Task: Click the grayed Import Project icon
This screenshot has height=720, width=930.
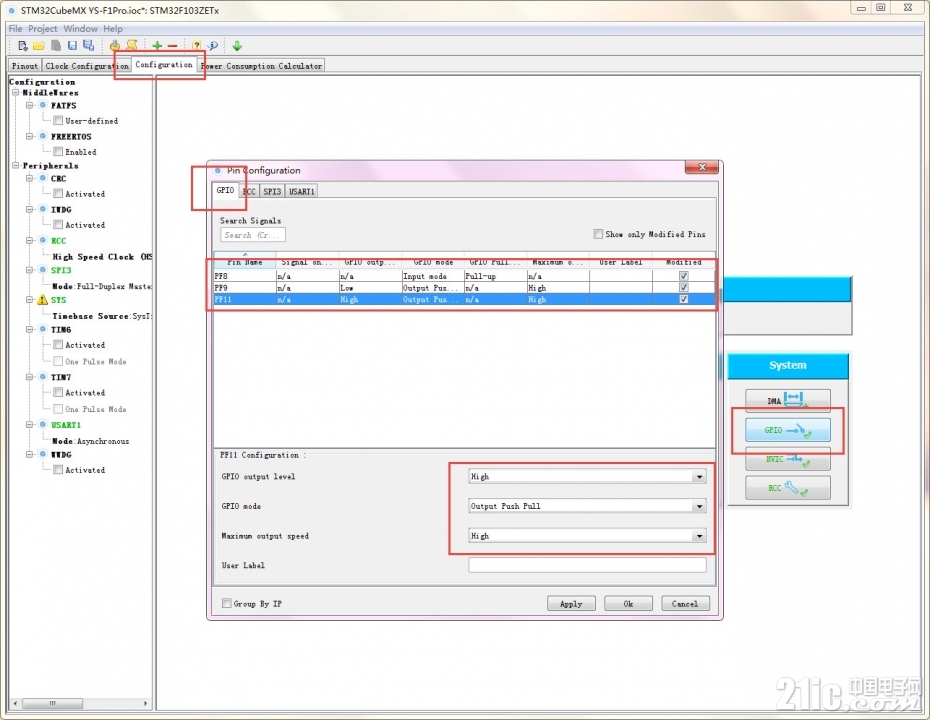Action: pyautogui.click(x=56, y=46)
